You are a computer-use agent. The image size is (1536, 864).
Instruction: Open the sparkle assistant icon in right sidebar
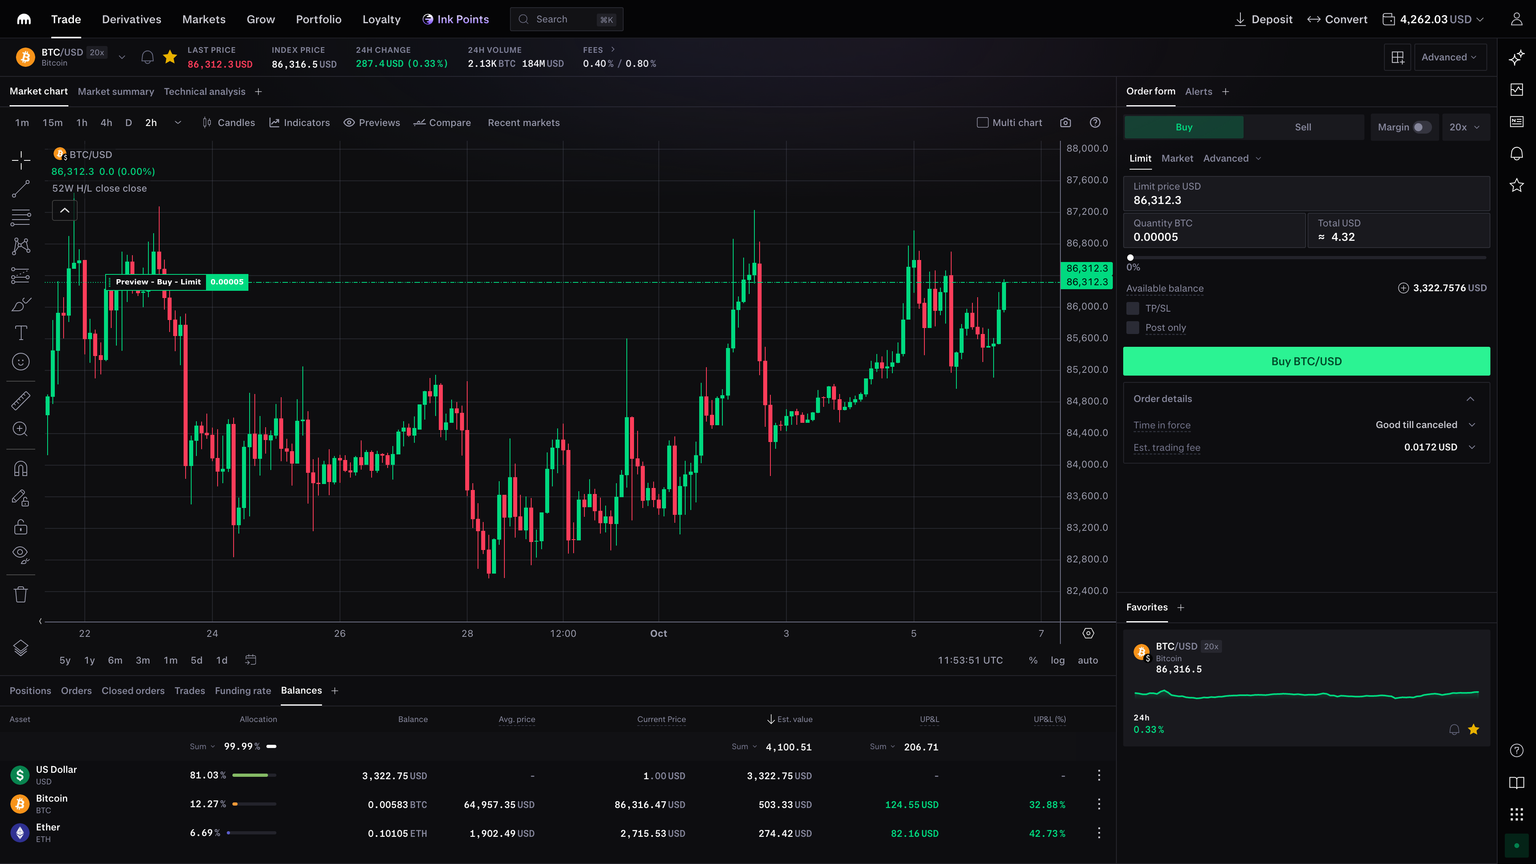1517,58
